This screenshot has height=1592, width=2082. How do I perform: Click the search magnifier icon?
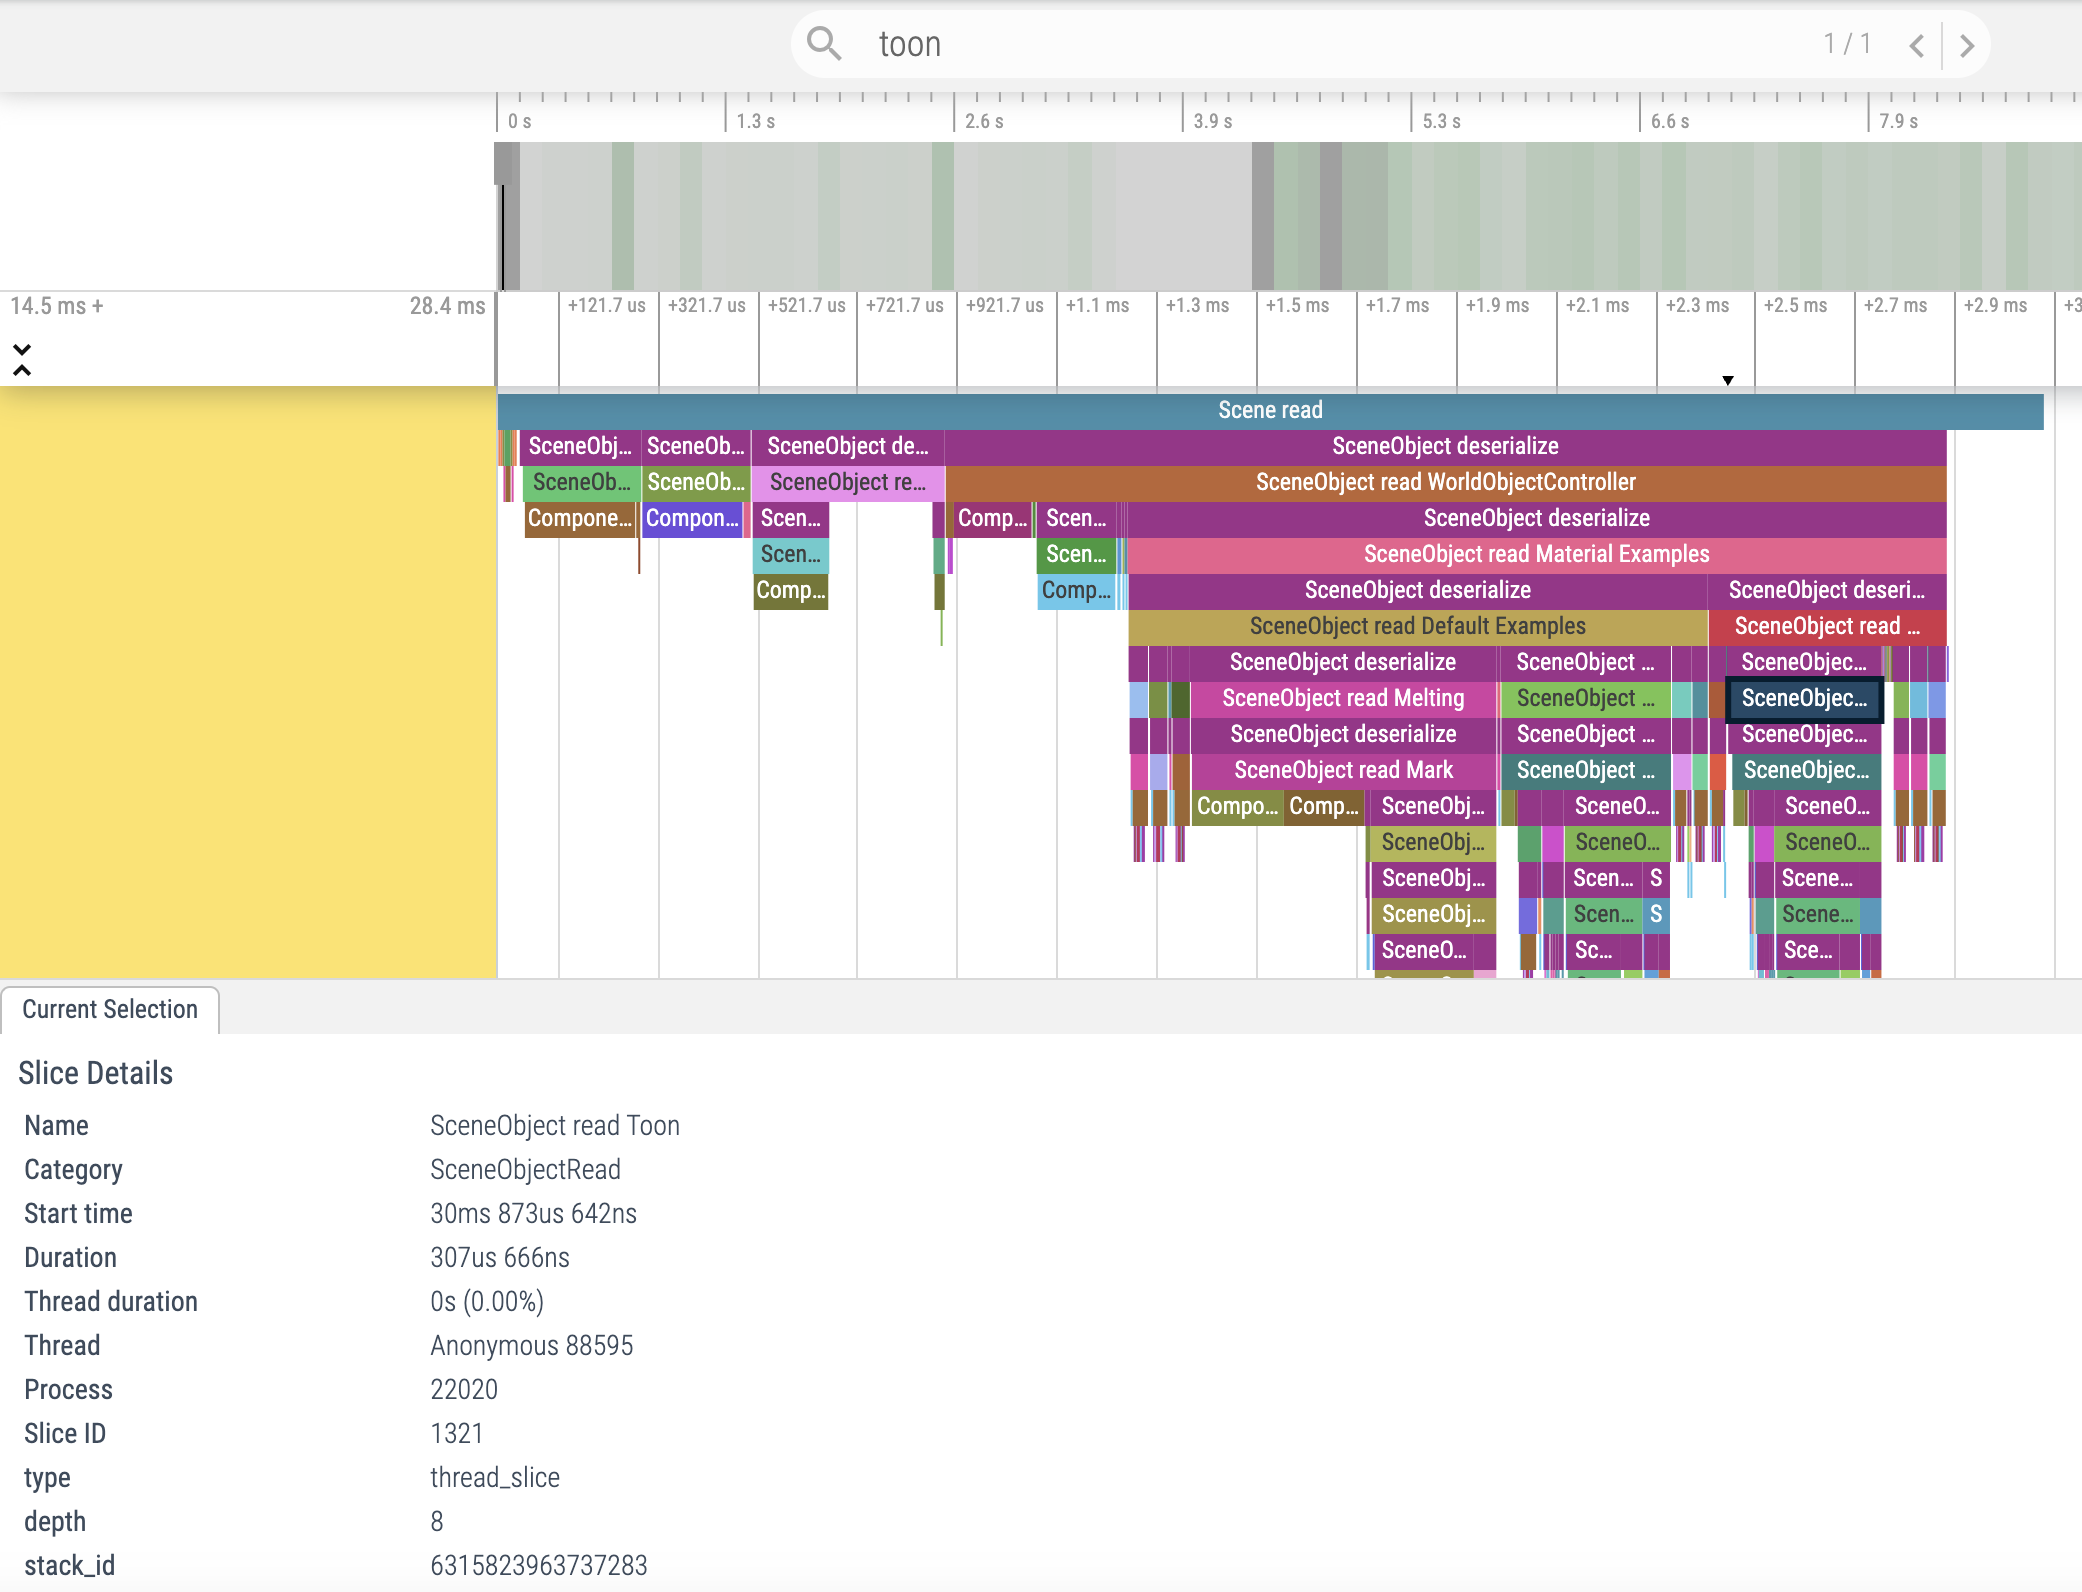824,44
